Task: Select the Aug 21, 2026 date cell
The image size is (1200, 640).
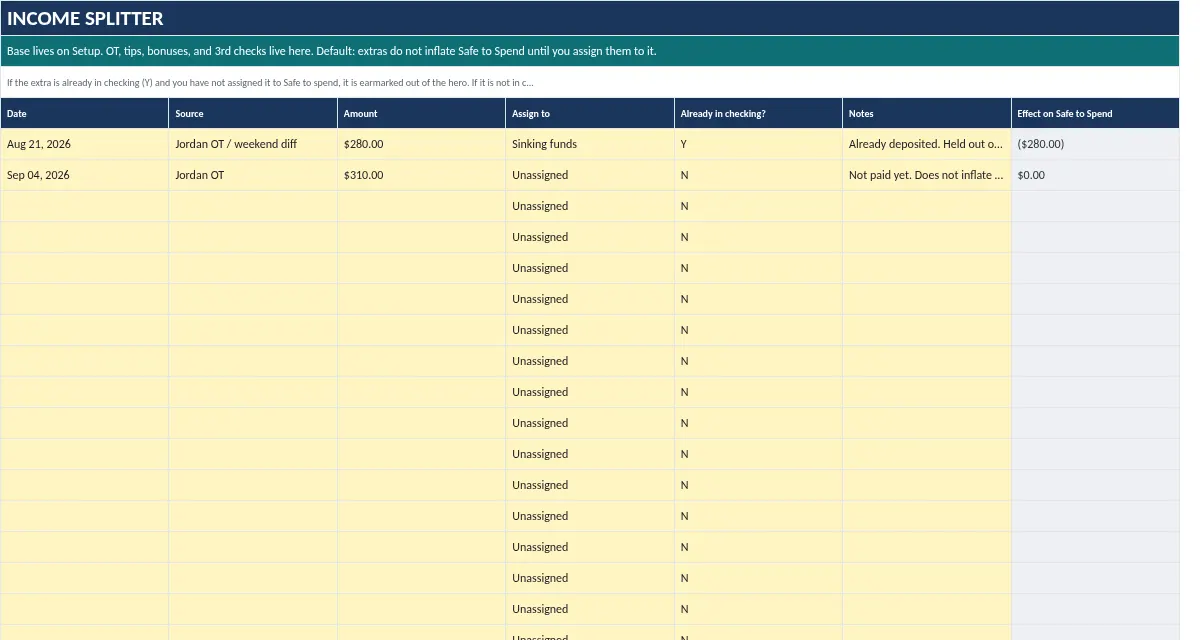Action: pyautogui.click(x=84, y=144)
